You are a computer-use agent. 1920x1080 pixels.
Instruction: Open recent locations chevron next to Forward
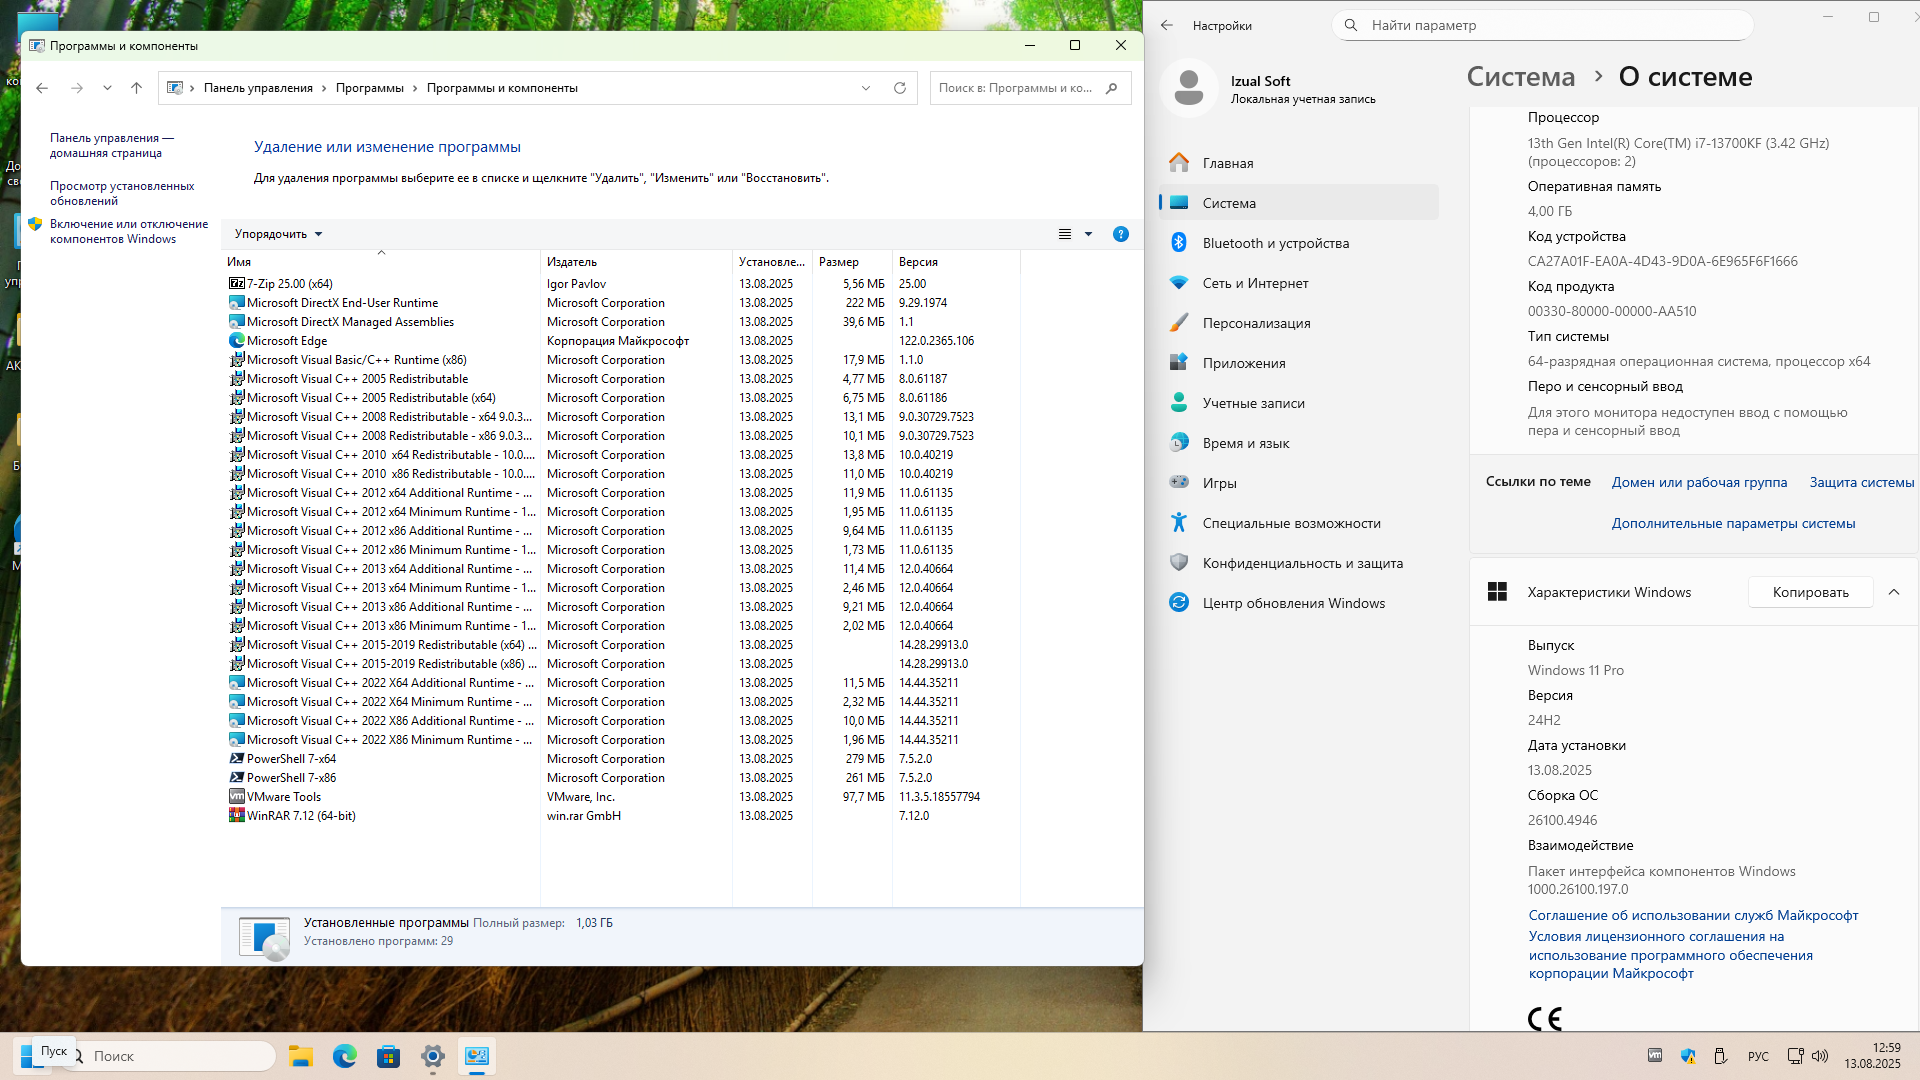point(107,88)
